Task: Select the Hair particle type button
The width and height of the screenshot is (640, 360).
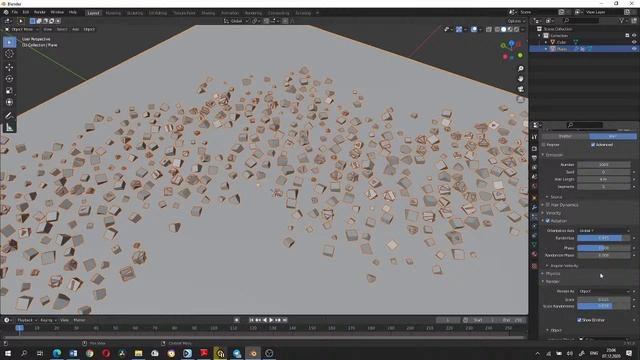Action: tap(613, 136)
